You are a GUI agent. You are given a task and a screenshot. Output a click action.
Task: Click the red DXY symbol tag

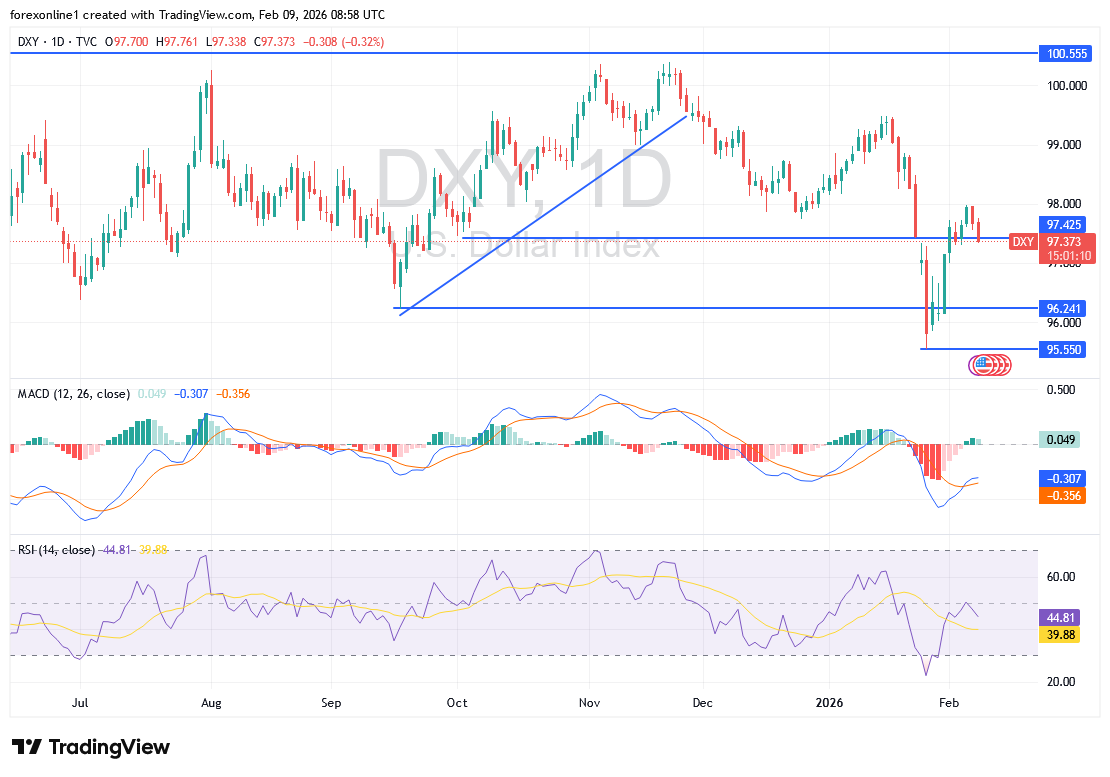click(x=1022, y=241)
